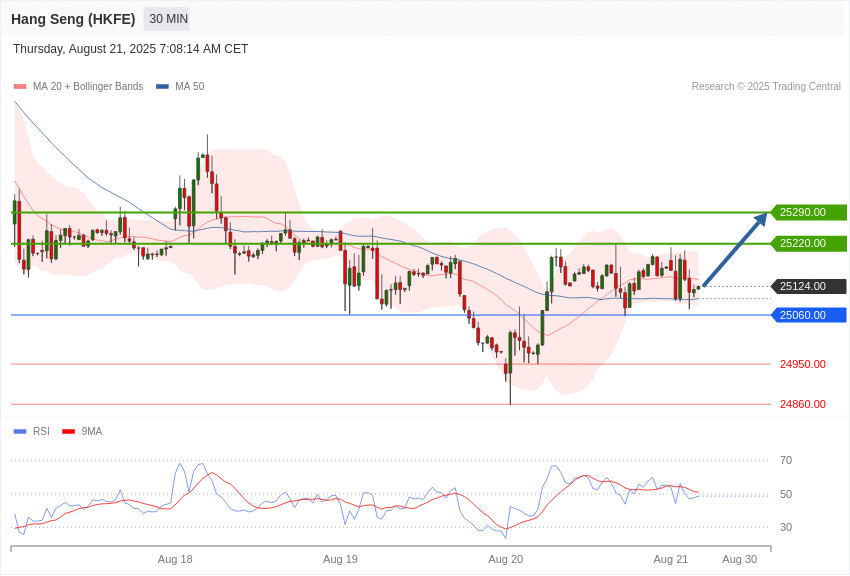This screenshot has height=576, width=850.
Task: Select the 25124.00 current price tag
Action: (x=808, y=286)
